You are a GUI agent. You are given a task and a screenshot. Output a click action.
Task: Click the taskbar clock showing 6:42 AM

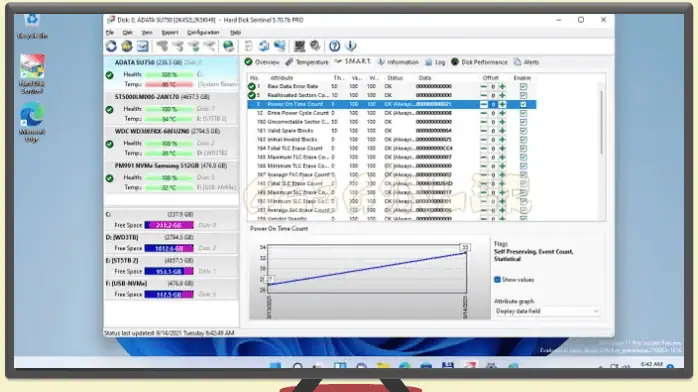pyautogui.click(x=651, y=365)
